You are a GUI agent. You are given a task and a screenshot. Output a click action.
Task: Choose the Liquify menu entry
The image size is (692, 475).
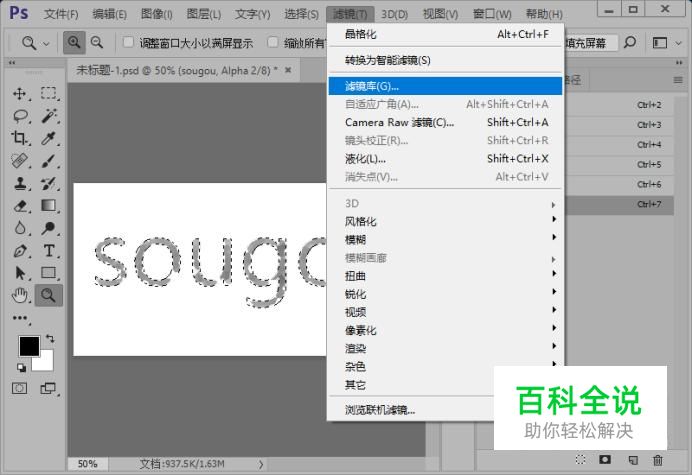pos(445,158)
